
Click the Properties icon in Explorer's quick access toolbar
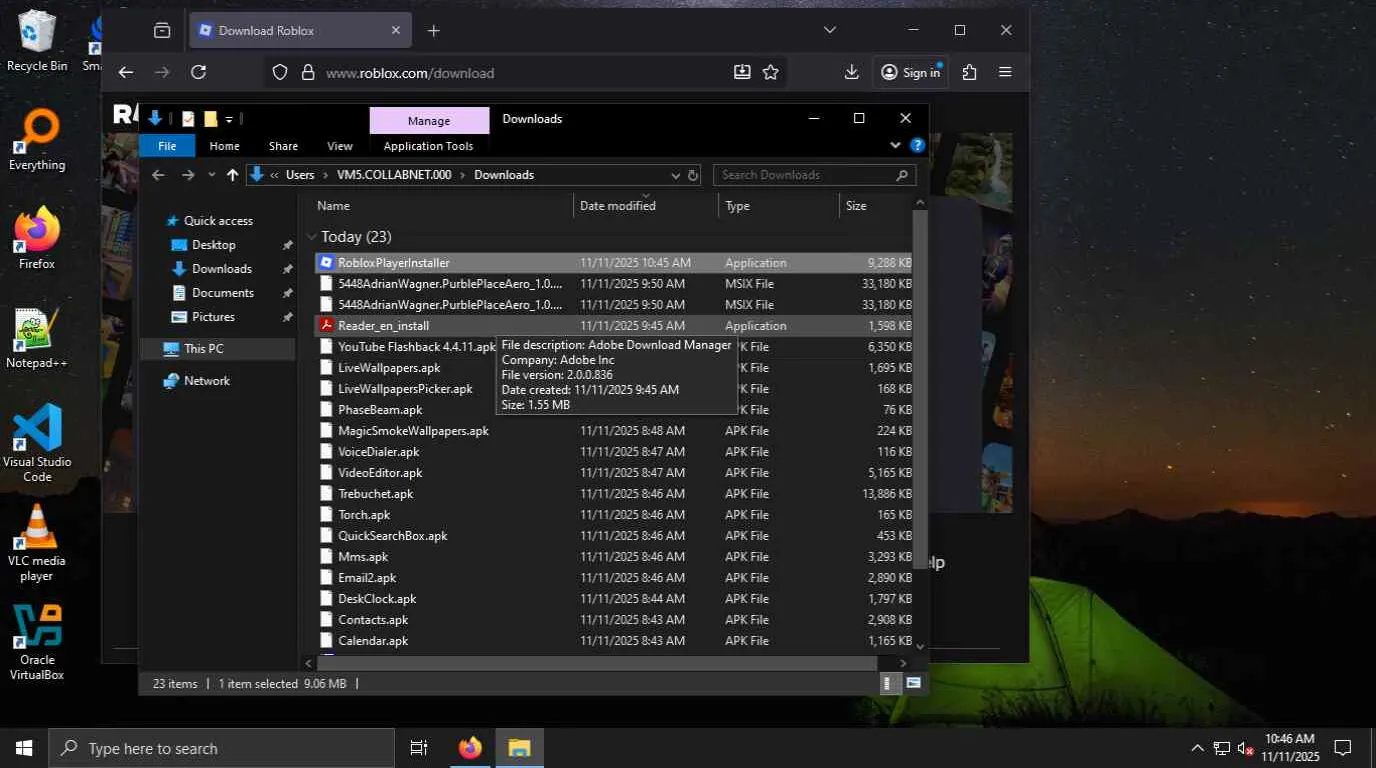pyautogui.click(x=188, y=119)
